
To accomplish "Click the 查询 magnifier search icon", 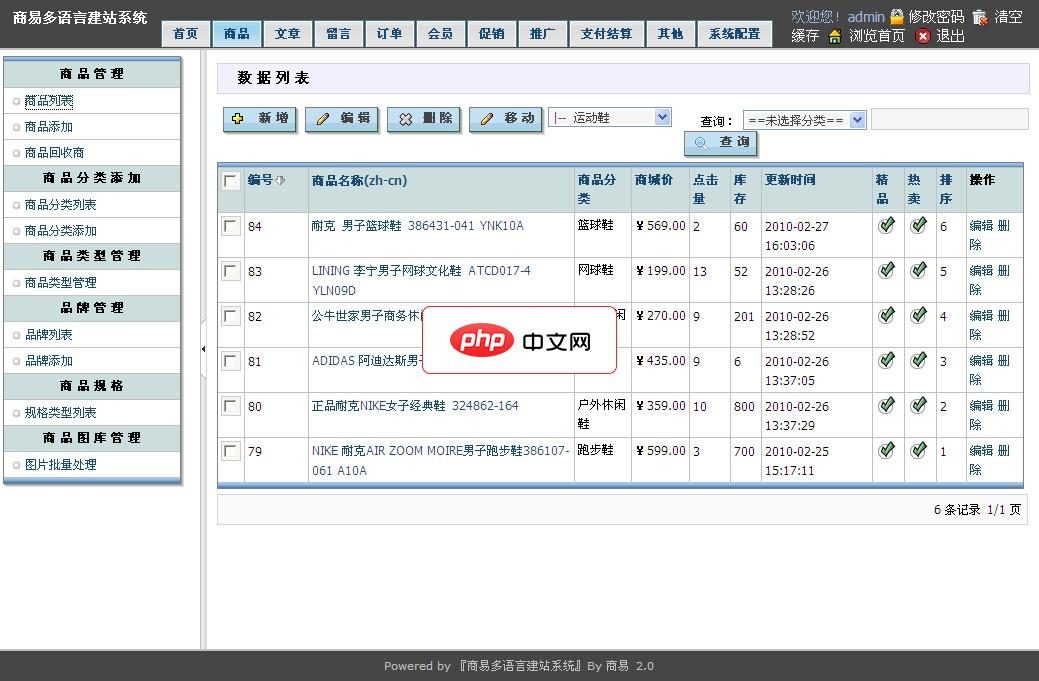I will coord(700,143).
